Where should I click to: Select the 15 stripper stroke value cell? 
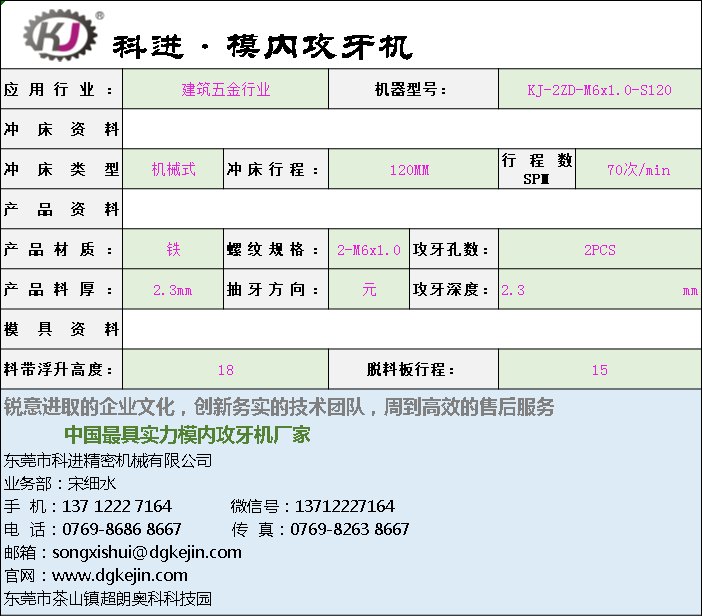(600, 369)
